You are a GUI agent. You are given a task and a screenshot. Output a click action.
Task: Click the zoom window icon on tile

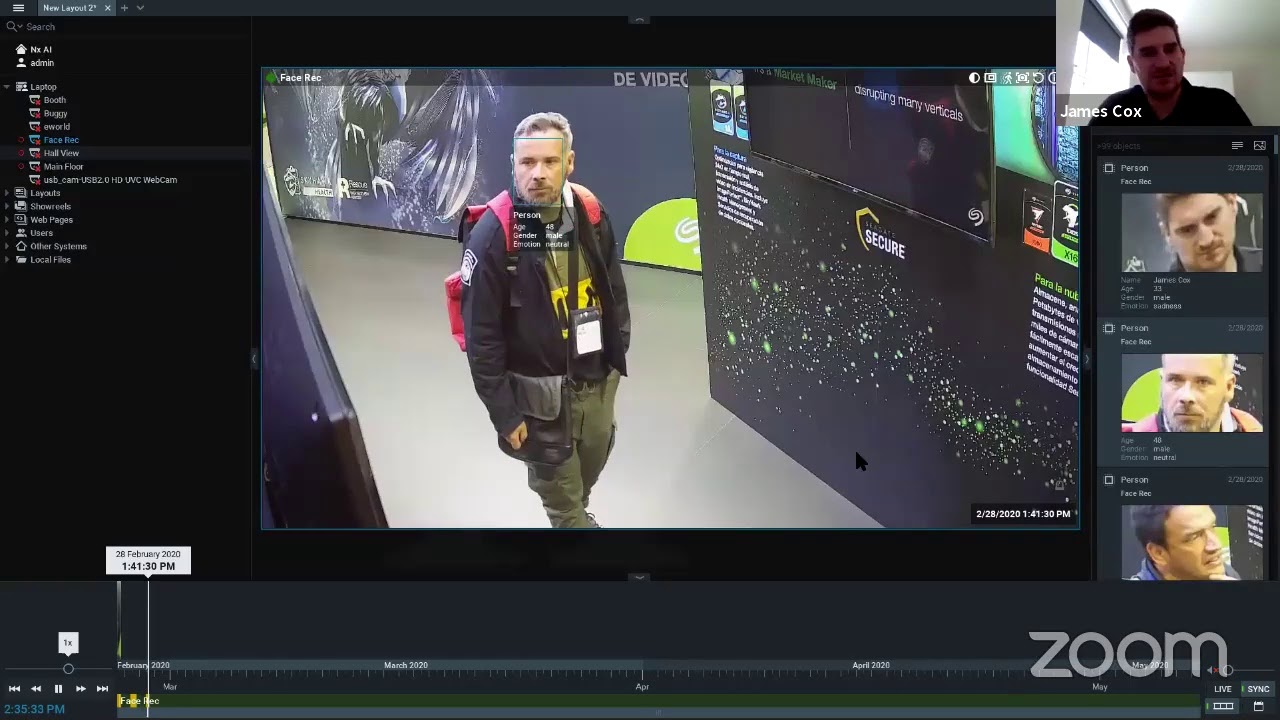coord(990,78)
